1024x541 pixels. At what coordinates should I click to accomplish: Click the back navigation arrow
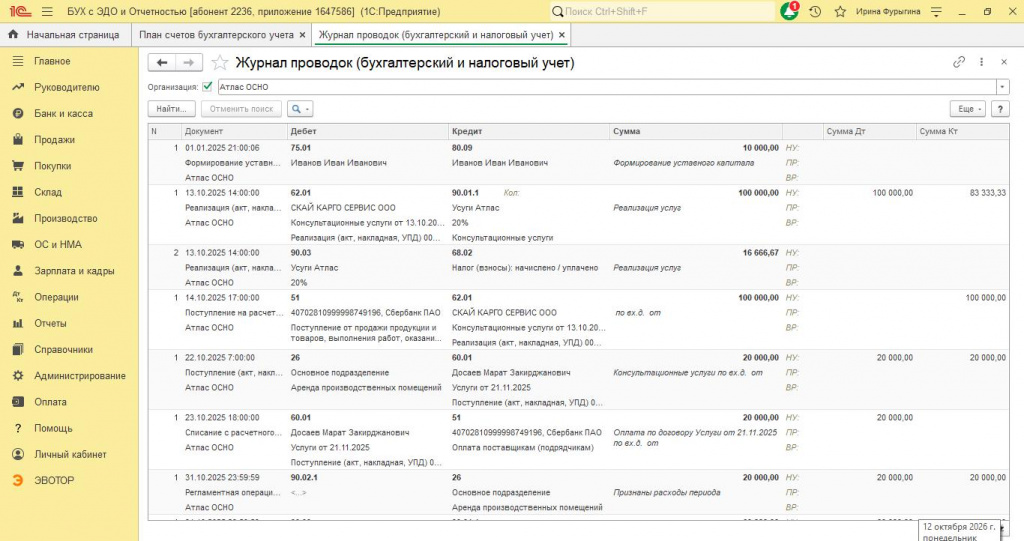(x=162, y=63)
